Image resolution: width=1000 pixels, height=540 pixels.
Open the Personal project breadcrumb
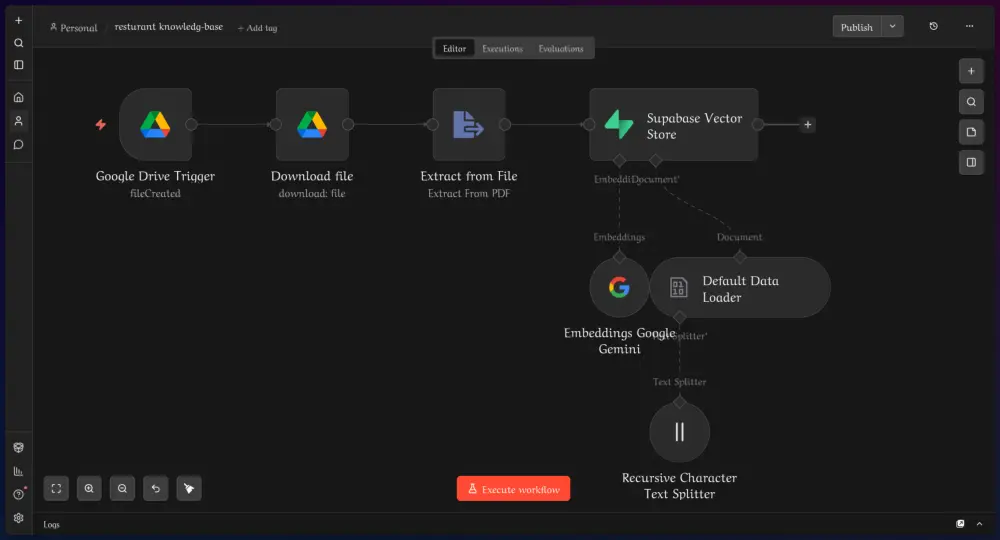pos(73,27)
